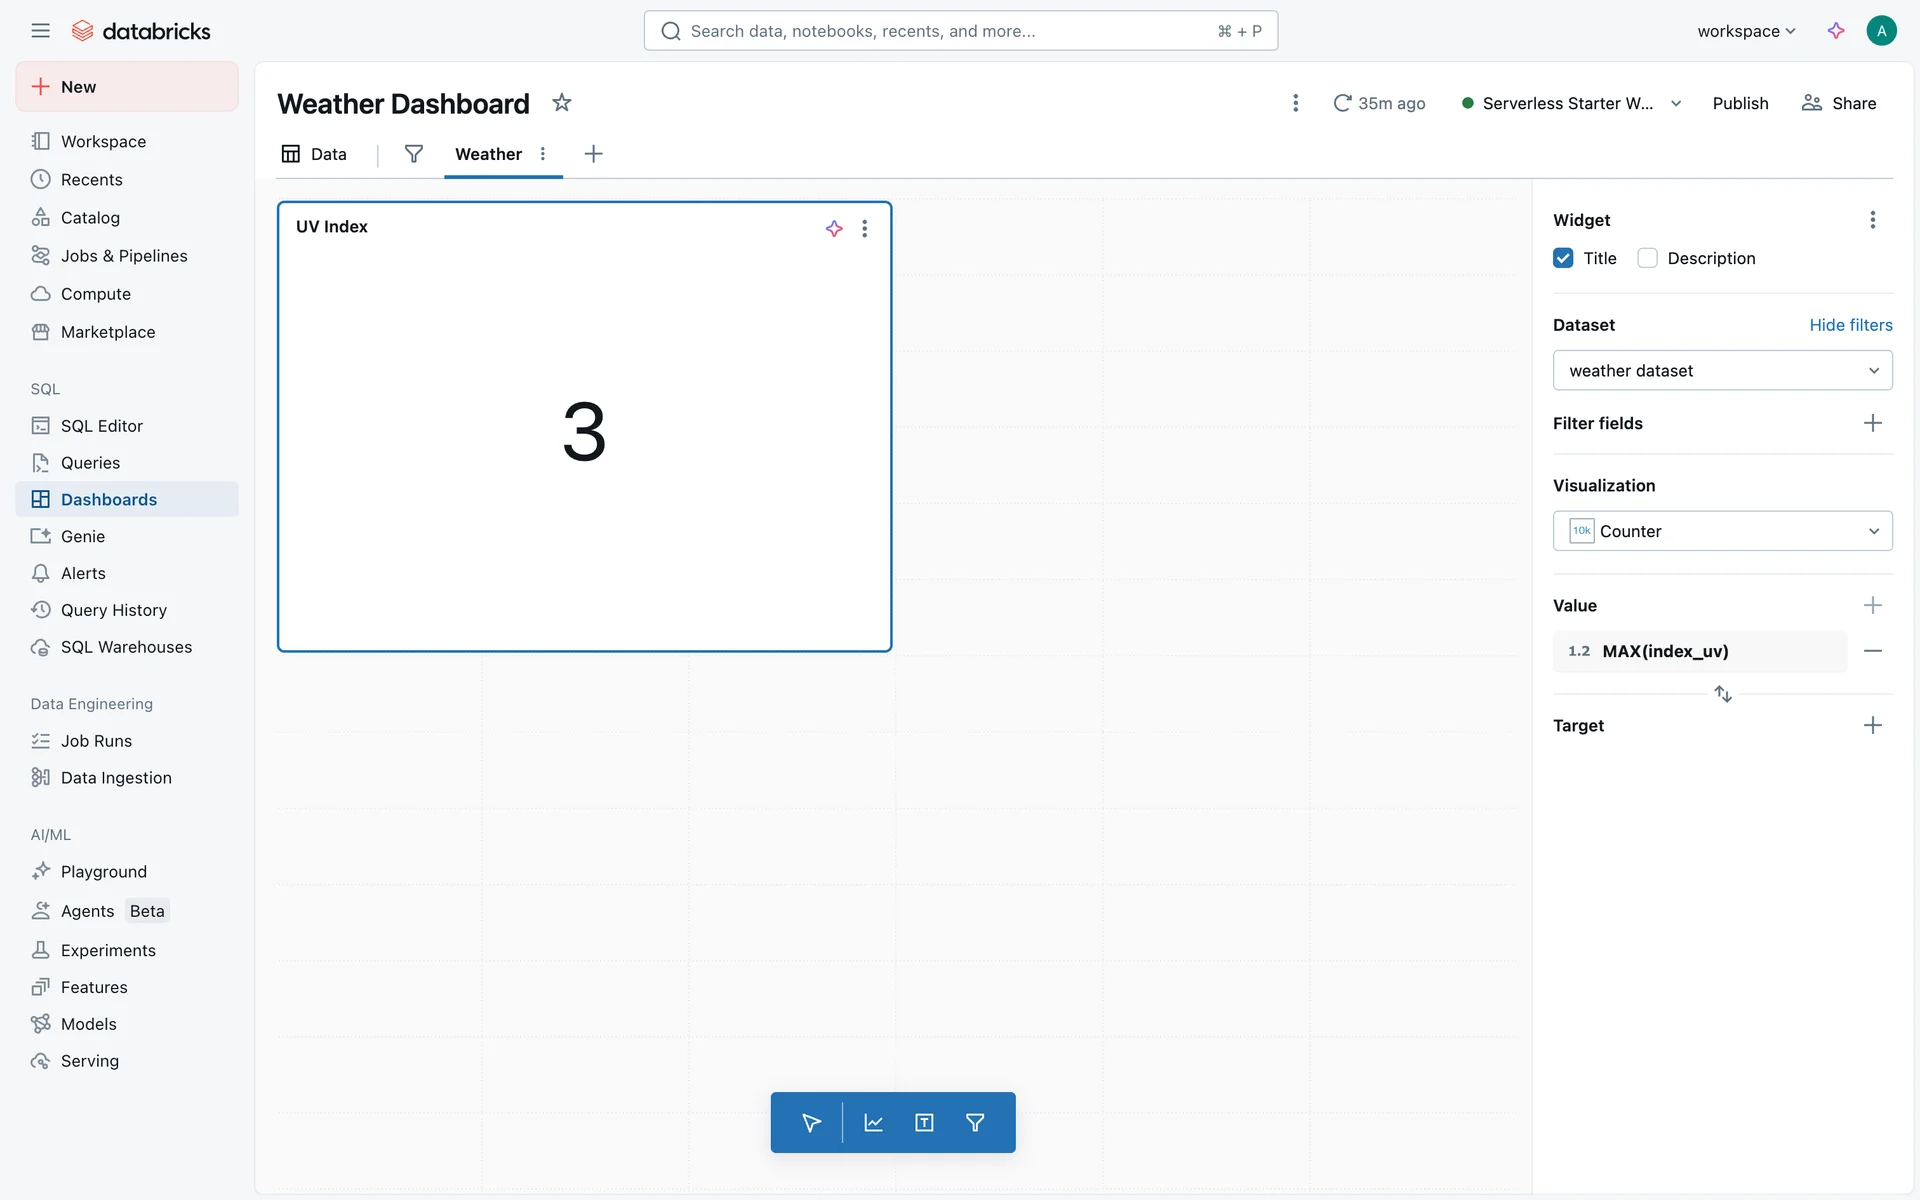
Task: Open SQL Editor in the sidebar
Action: tap(101, 426)
